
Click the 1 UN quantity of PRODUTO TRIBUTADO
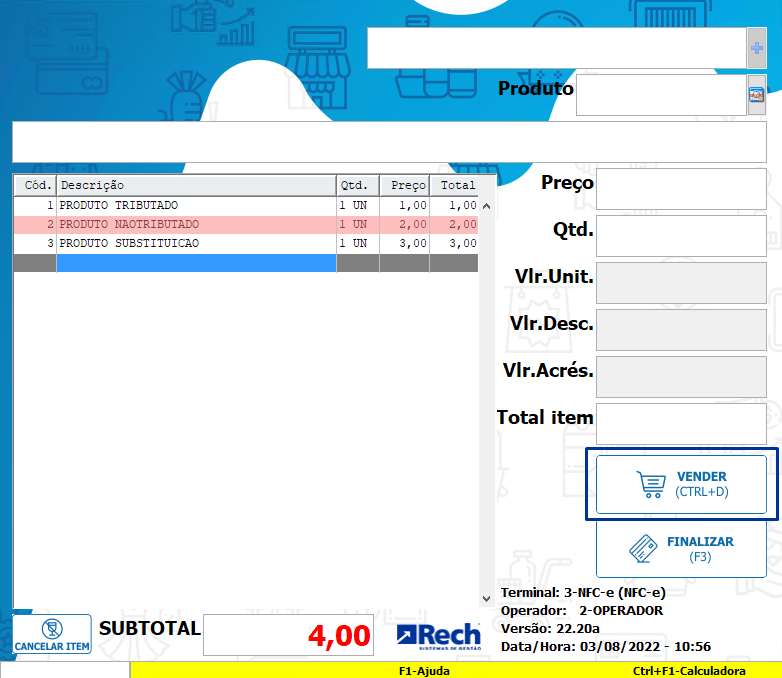[x=353, y=205]
